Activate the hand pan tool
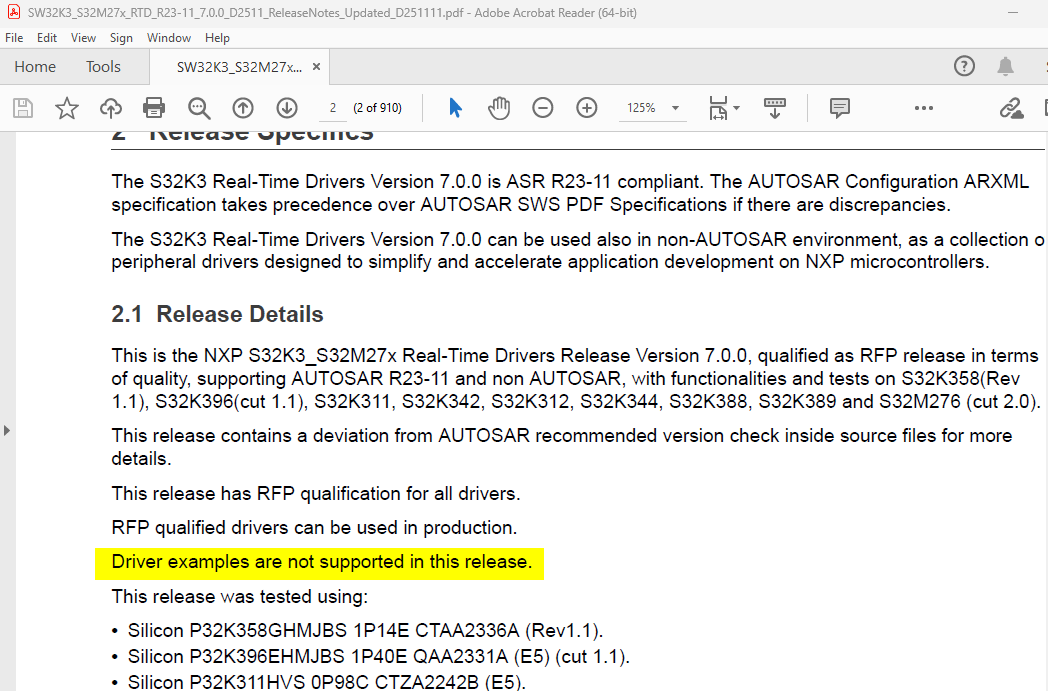The width and height of the screenshot is (1048, 691). click(499, 108)
